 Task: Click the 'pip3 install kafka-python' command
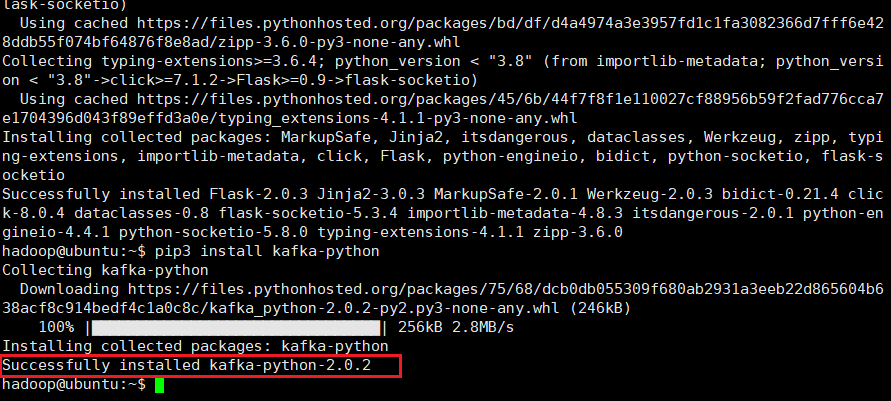(267, 251)
